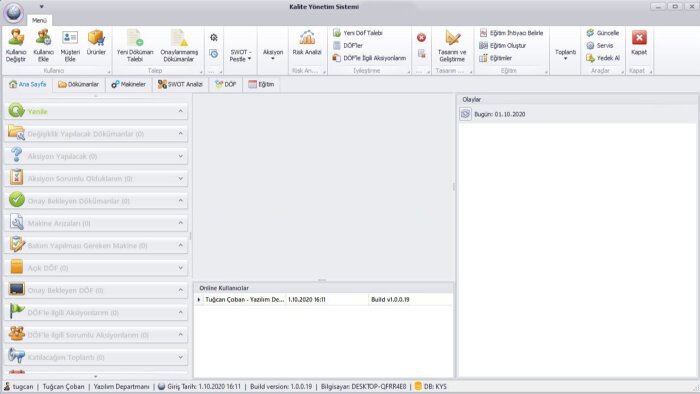Select the Tuğcan Çoban online user row
The image size is (700, 394).
tap(323, 299)
